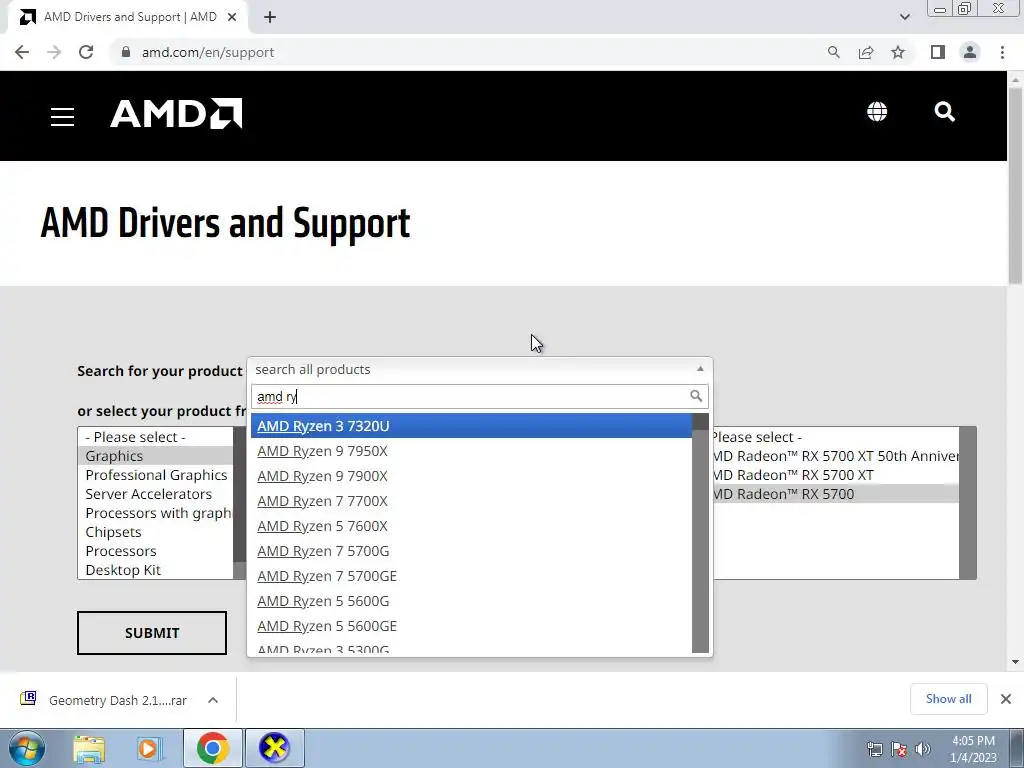Click the browser forward arrow

(x=54, y=52)
